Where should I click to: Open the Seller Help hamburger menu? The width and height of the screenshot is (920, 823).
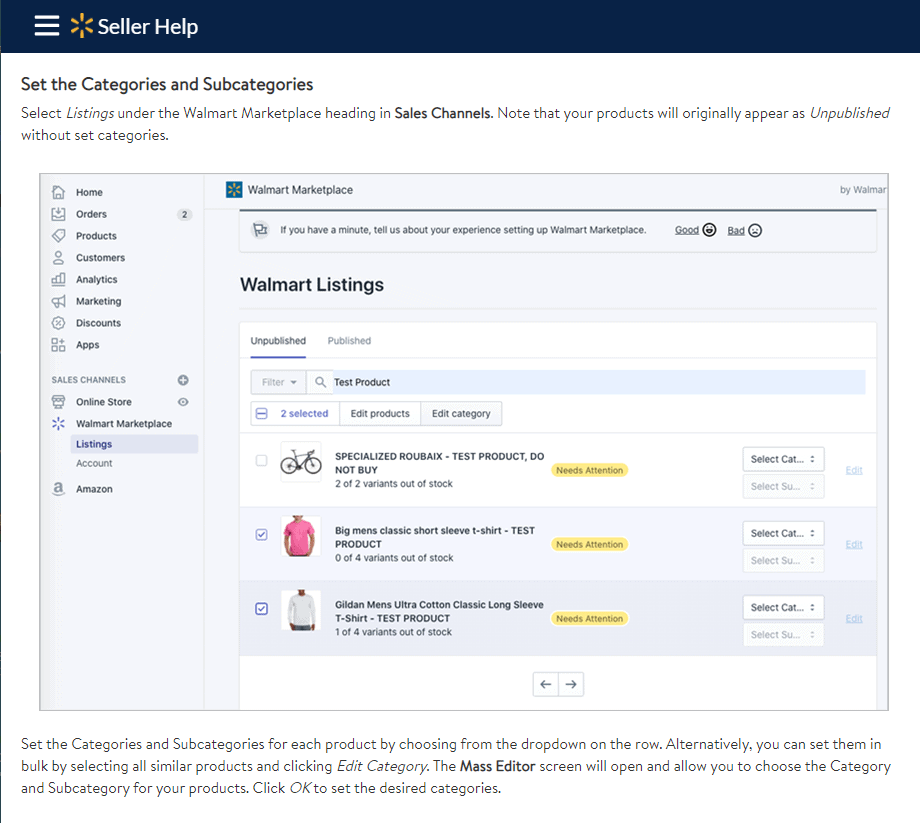coord(46,26)
